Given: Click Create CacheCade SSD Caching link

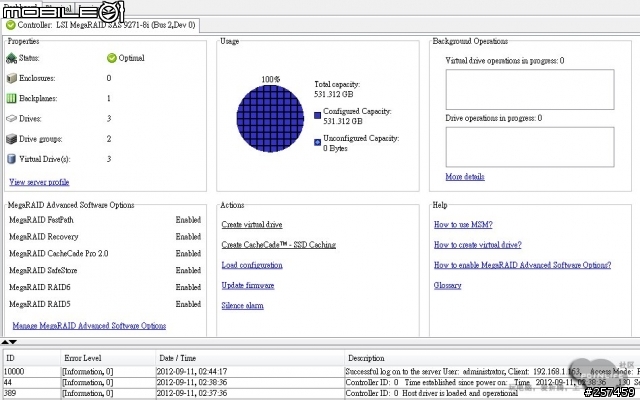Looking at the screenshot, I should 278,245.
